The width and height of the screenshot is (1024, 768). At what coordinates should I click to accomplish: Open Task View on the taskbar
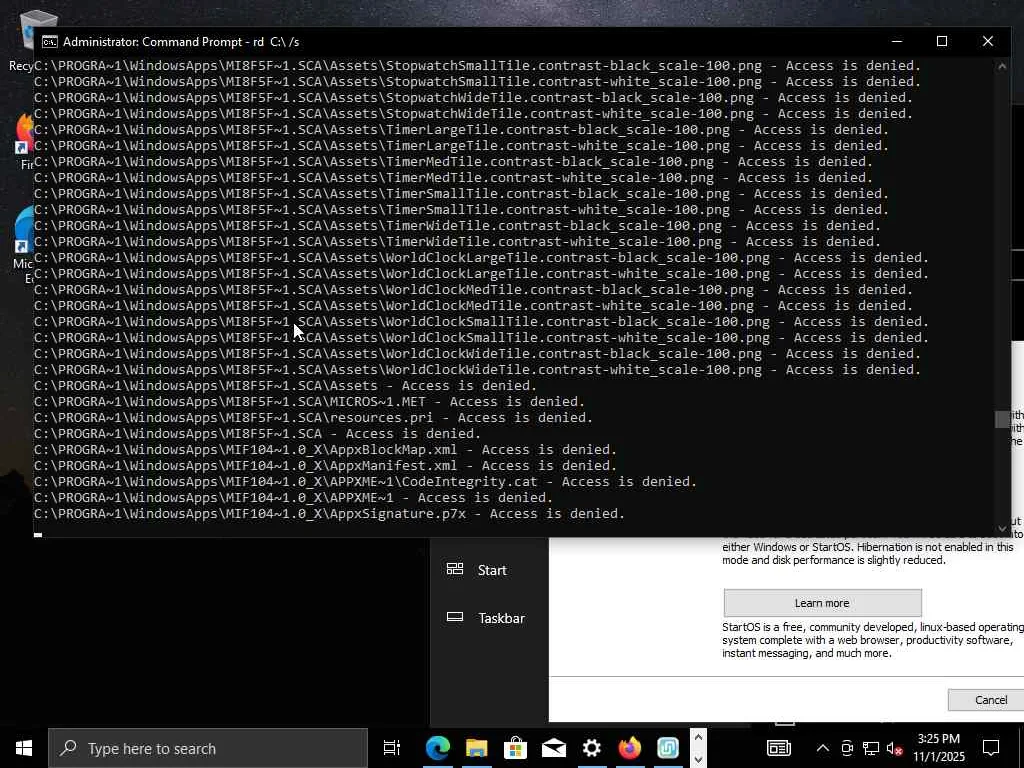click(x=392, y=748)
